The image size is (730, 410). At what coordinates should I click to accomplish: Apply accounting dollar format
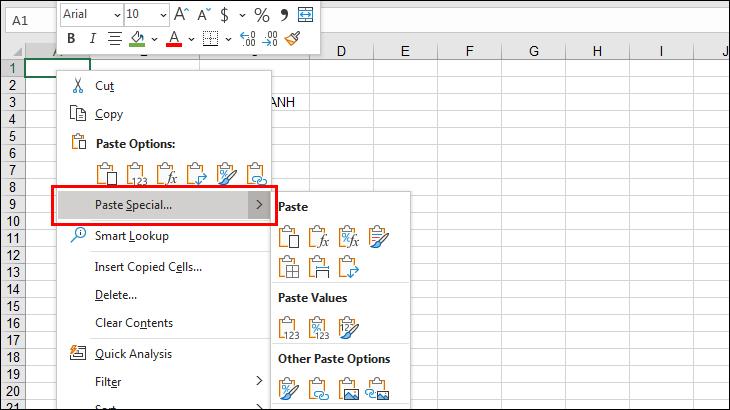pos(224,15)
